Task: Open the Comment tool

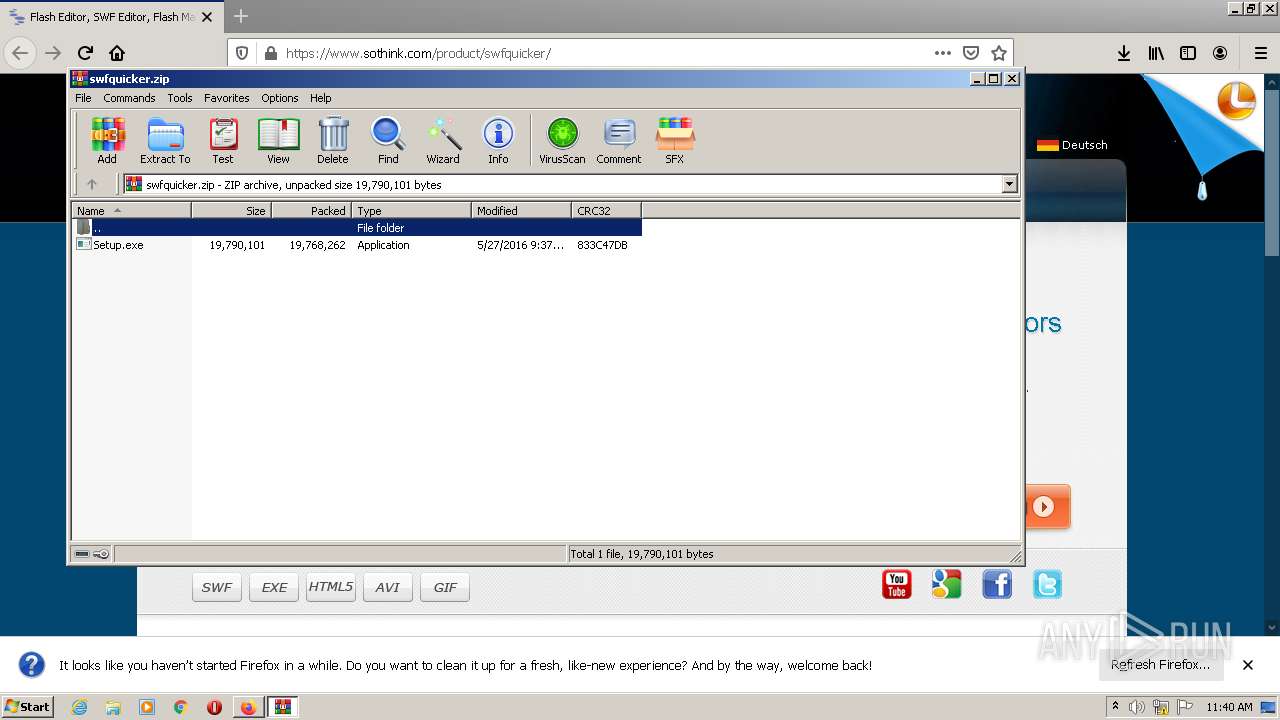Action: pyautogui.click(x=619, y=140)
